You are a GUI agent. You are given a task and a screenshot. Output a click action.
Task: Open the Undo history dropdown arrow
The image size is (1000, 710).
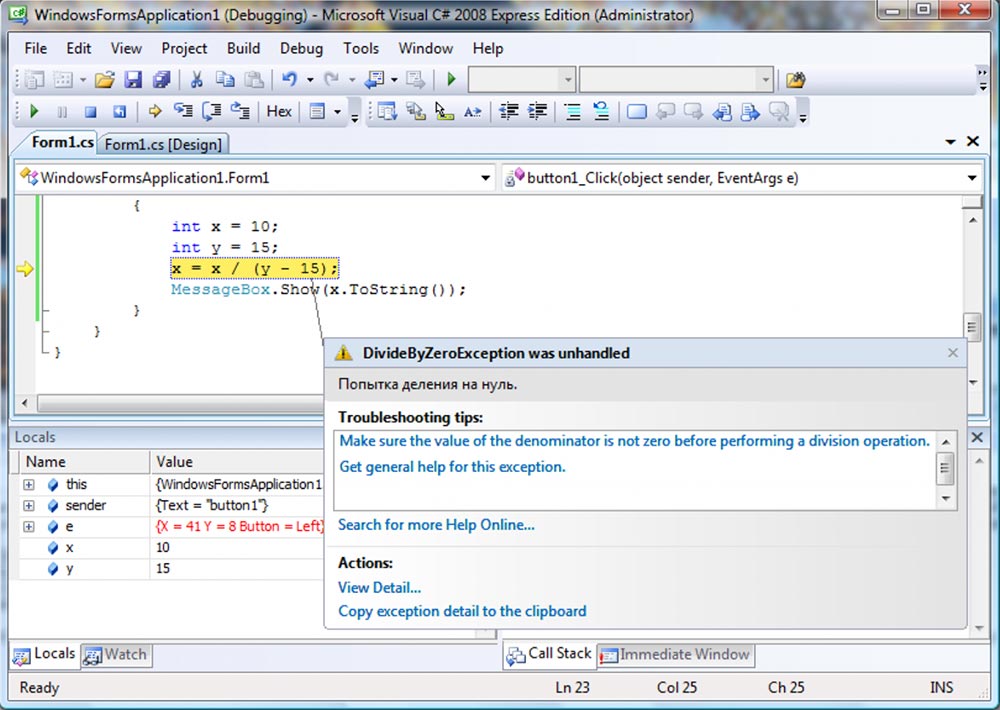point(310,80)
